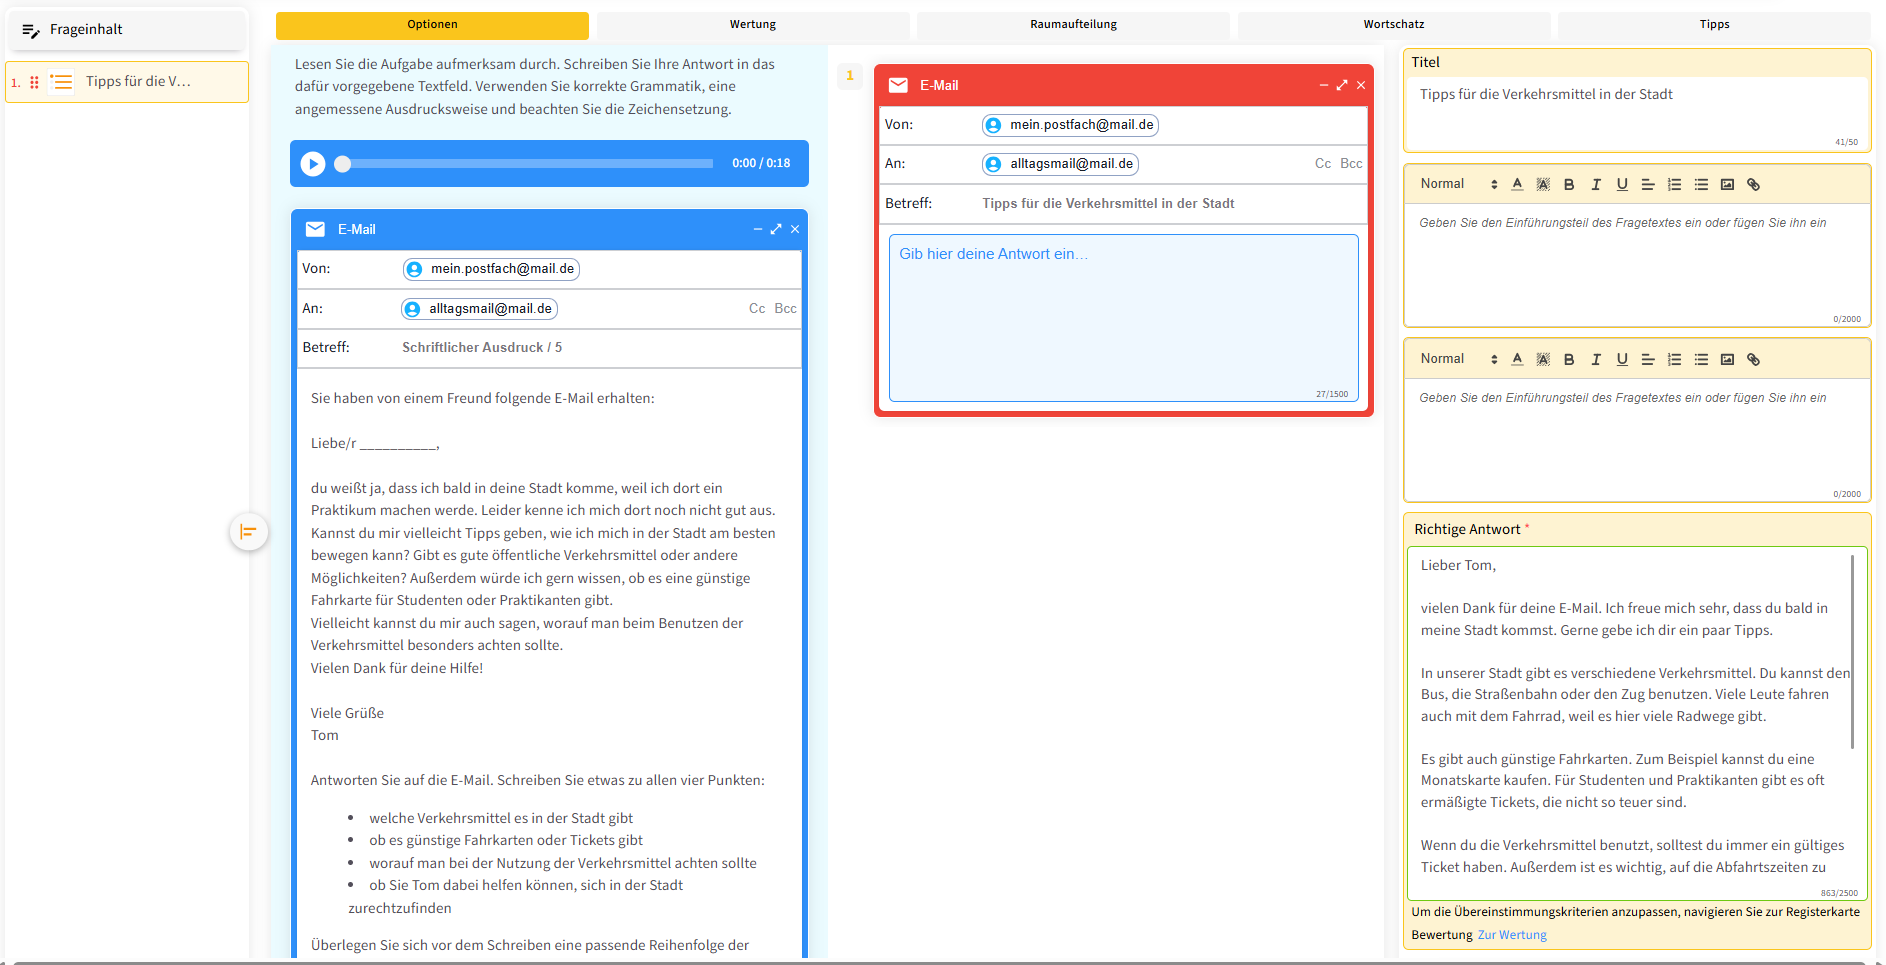
Task: Follow the 'Zur Wertung' link
Action: click(1511, 935)
